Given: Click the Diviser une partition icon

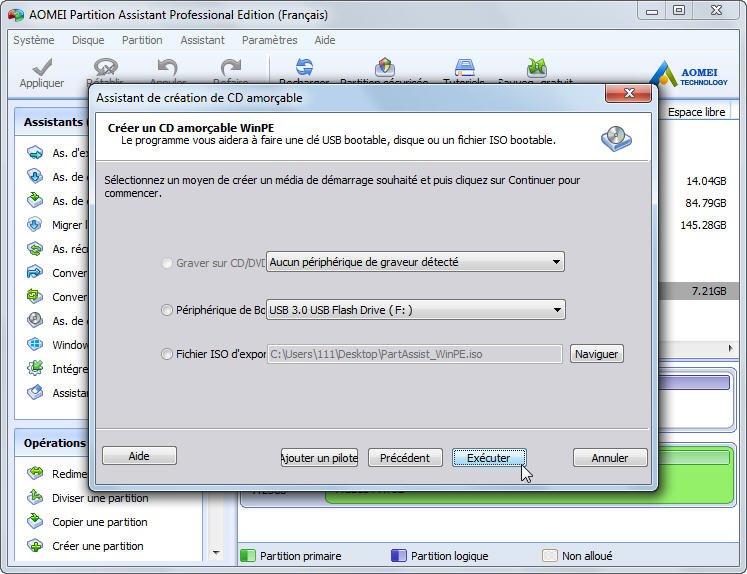Looking at the screenshot, I should pyautogui.click(x=35, y=497).
